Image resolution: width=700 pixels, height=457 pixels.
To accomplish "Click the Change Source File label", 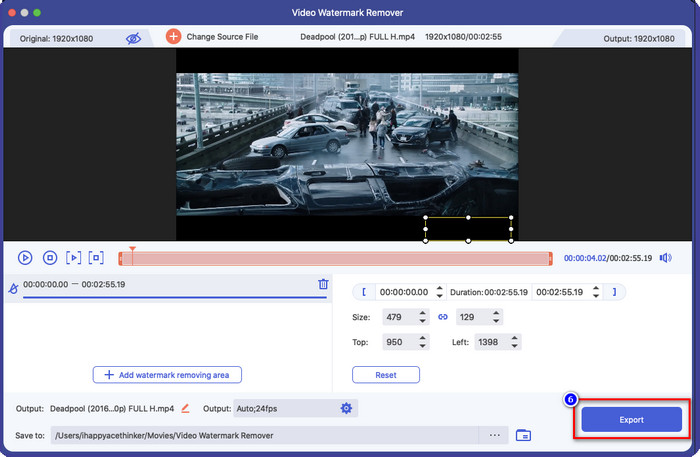I will [222, 37].
